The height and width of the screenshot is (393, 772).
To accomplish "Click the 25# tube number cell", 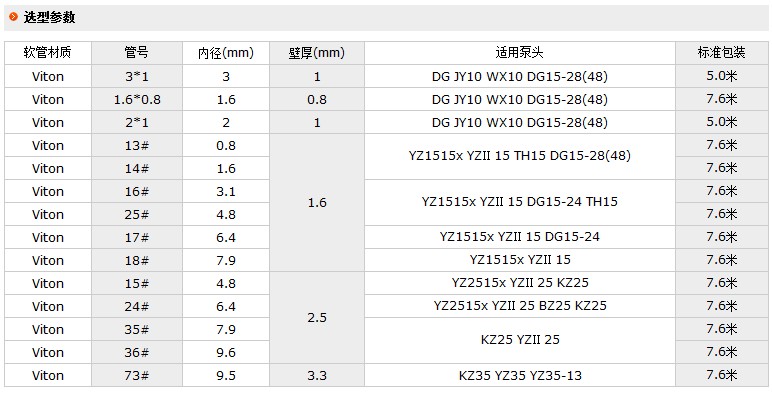I will pyautogui.click(x=137, y=214).
